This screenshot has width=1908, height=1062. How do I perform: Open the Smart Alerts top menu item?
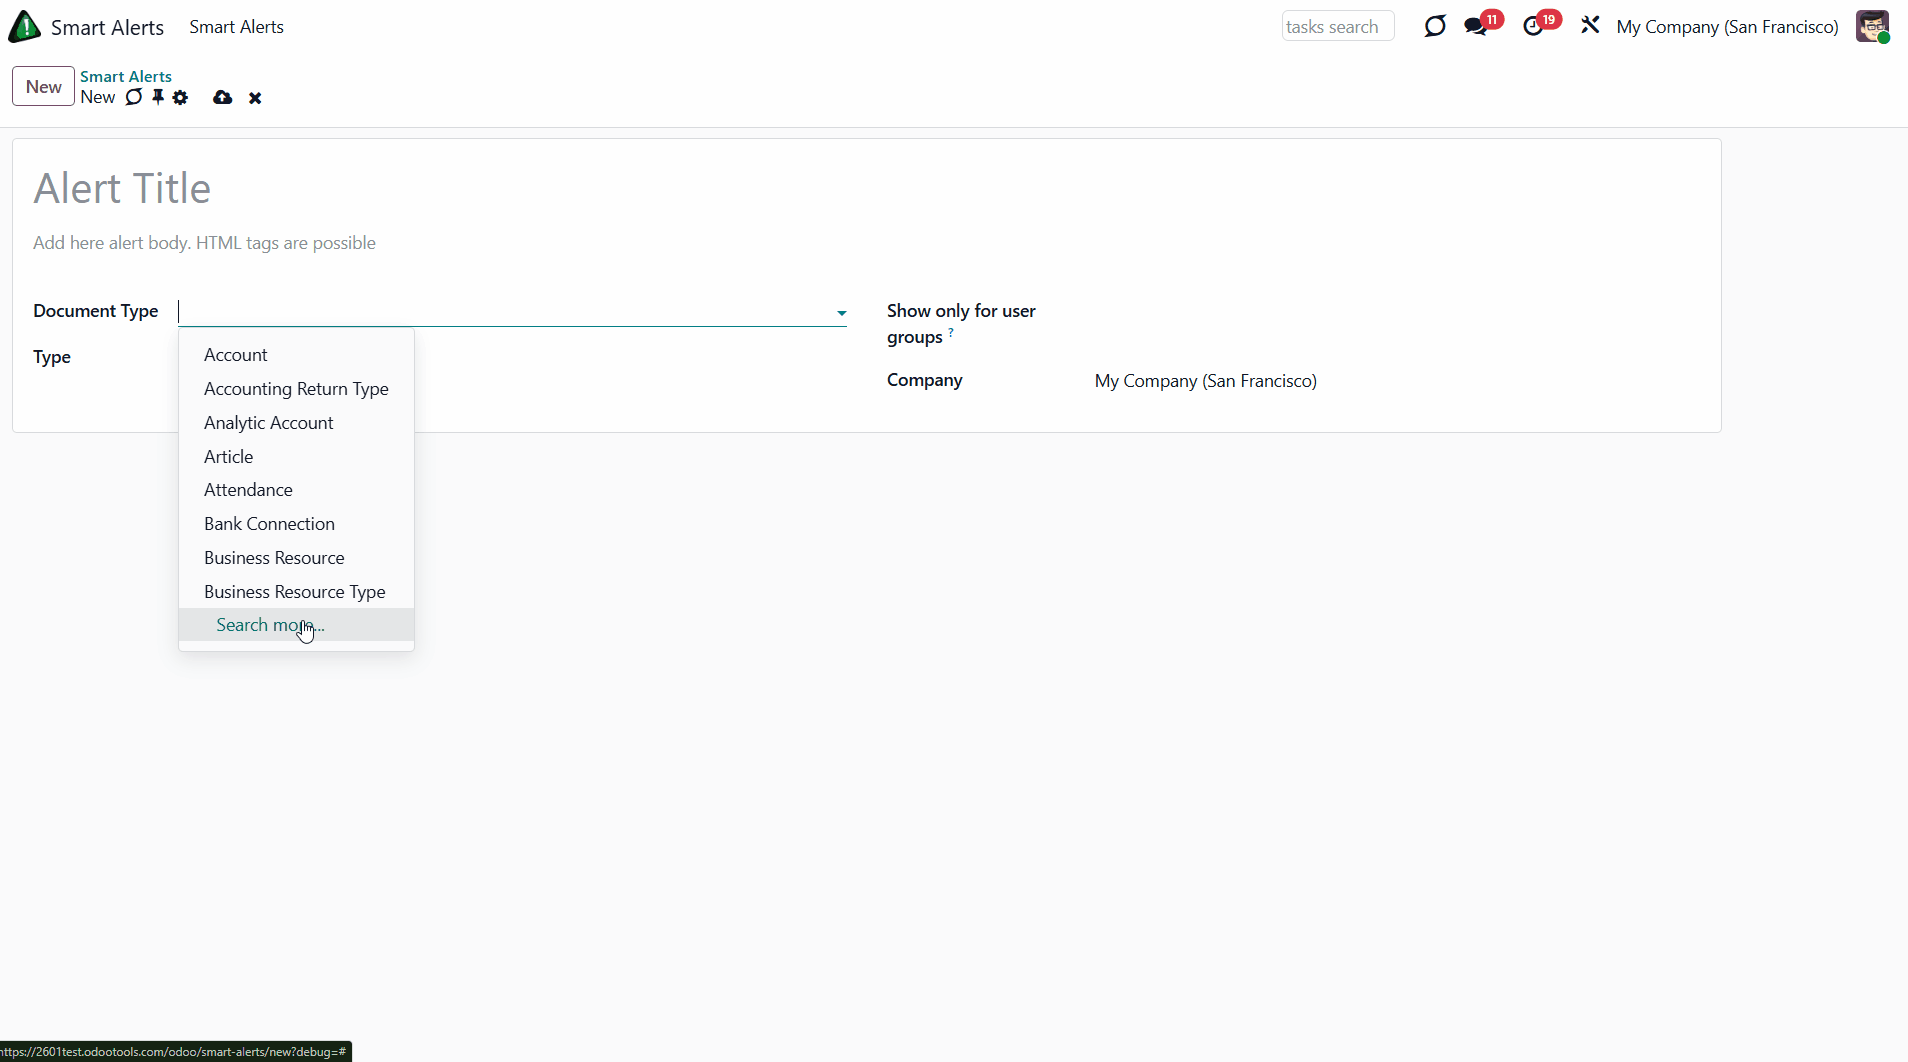click(x=236, y=27)
